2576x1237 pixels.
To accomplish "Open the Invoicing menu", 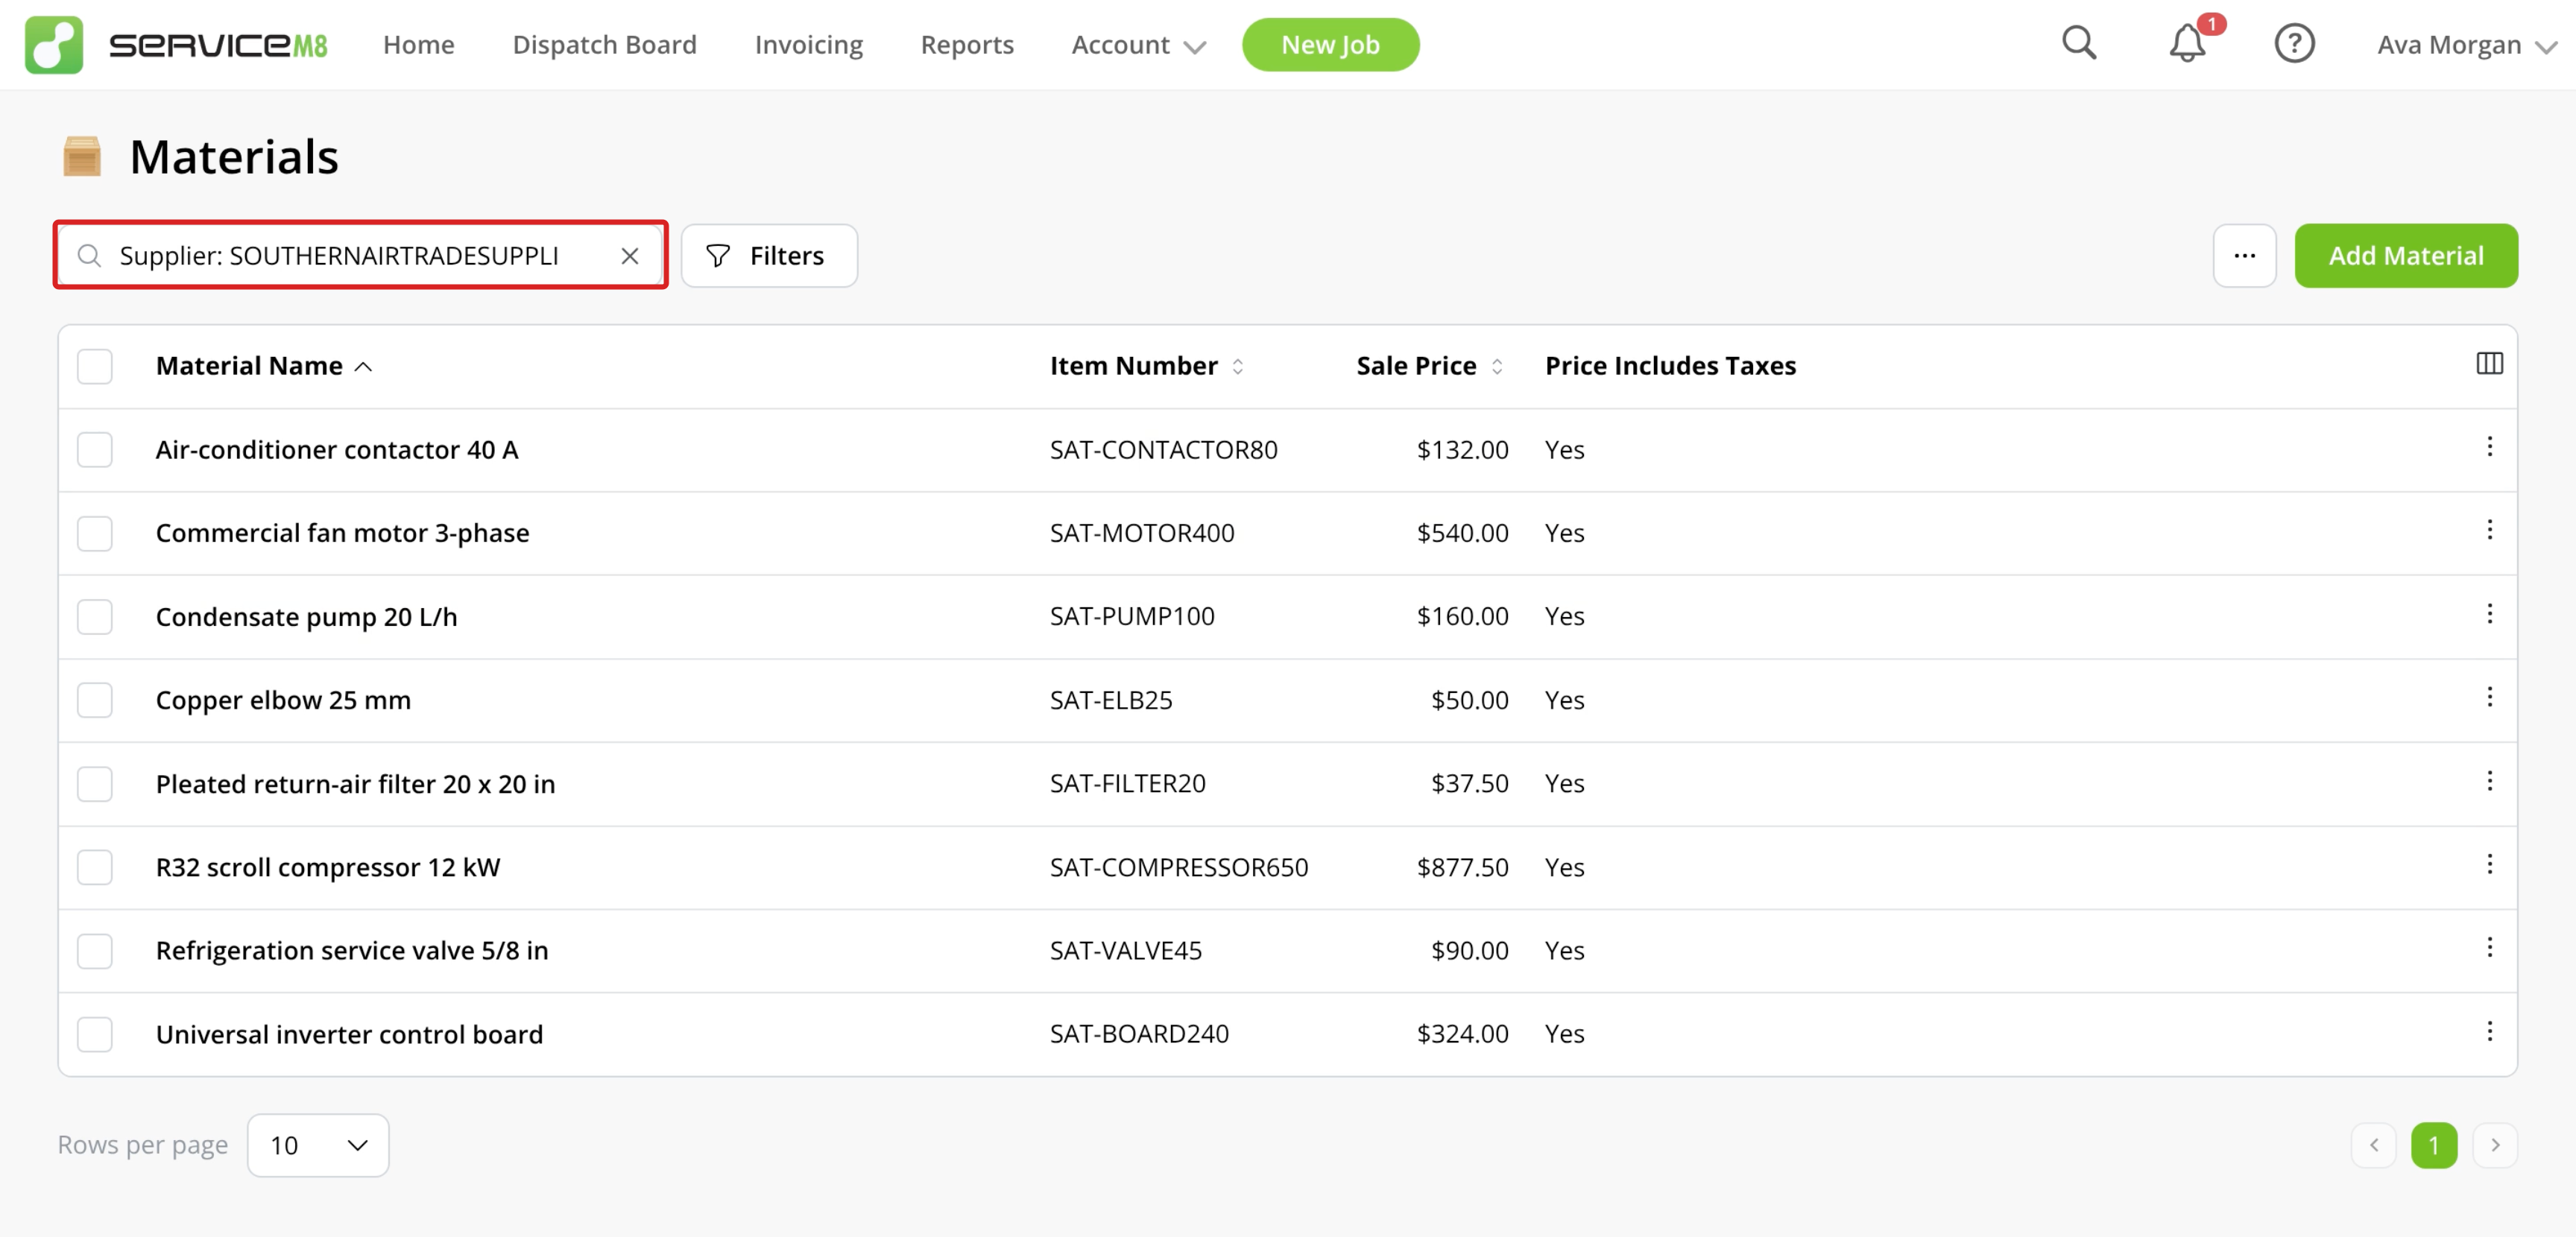I will coord(808,45).
